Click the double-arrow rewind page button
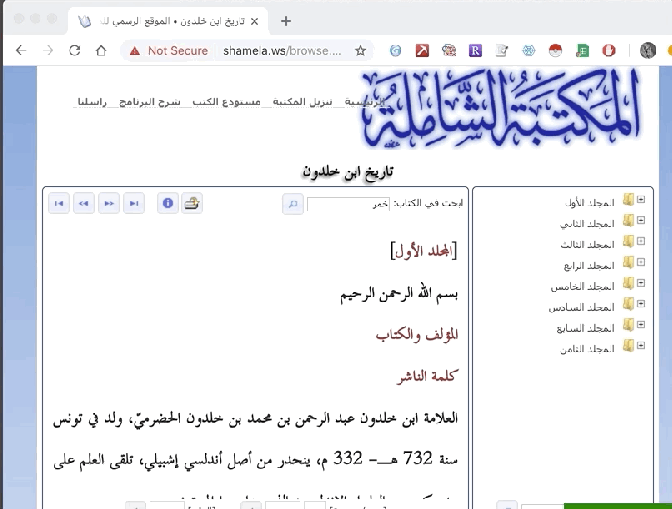 tap(84, 204)
